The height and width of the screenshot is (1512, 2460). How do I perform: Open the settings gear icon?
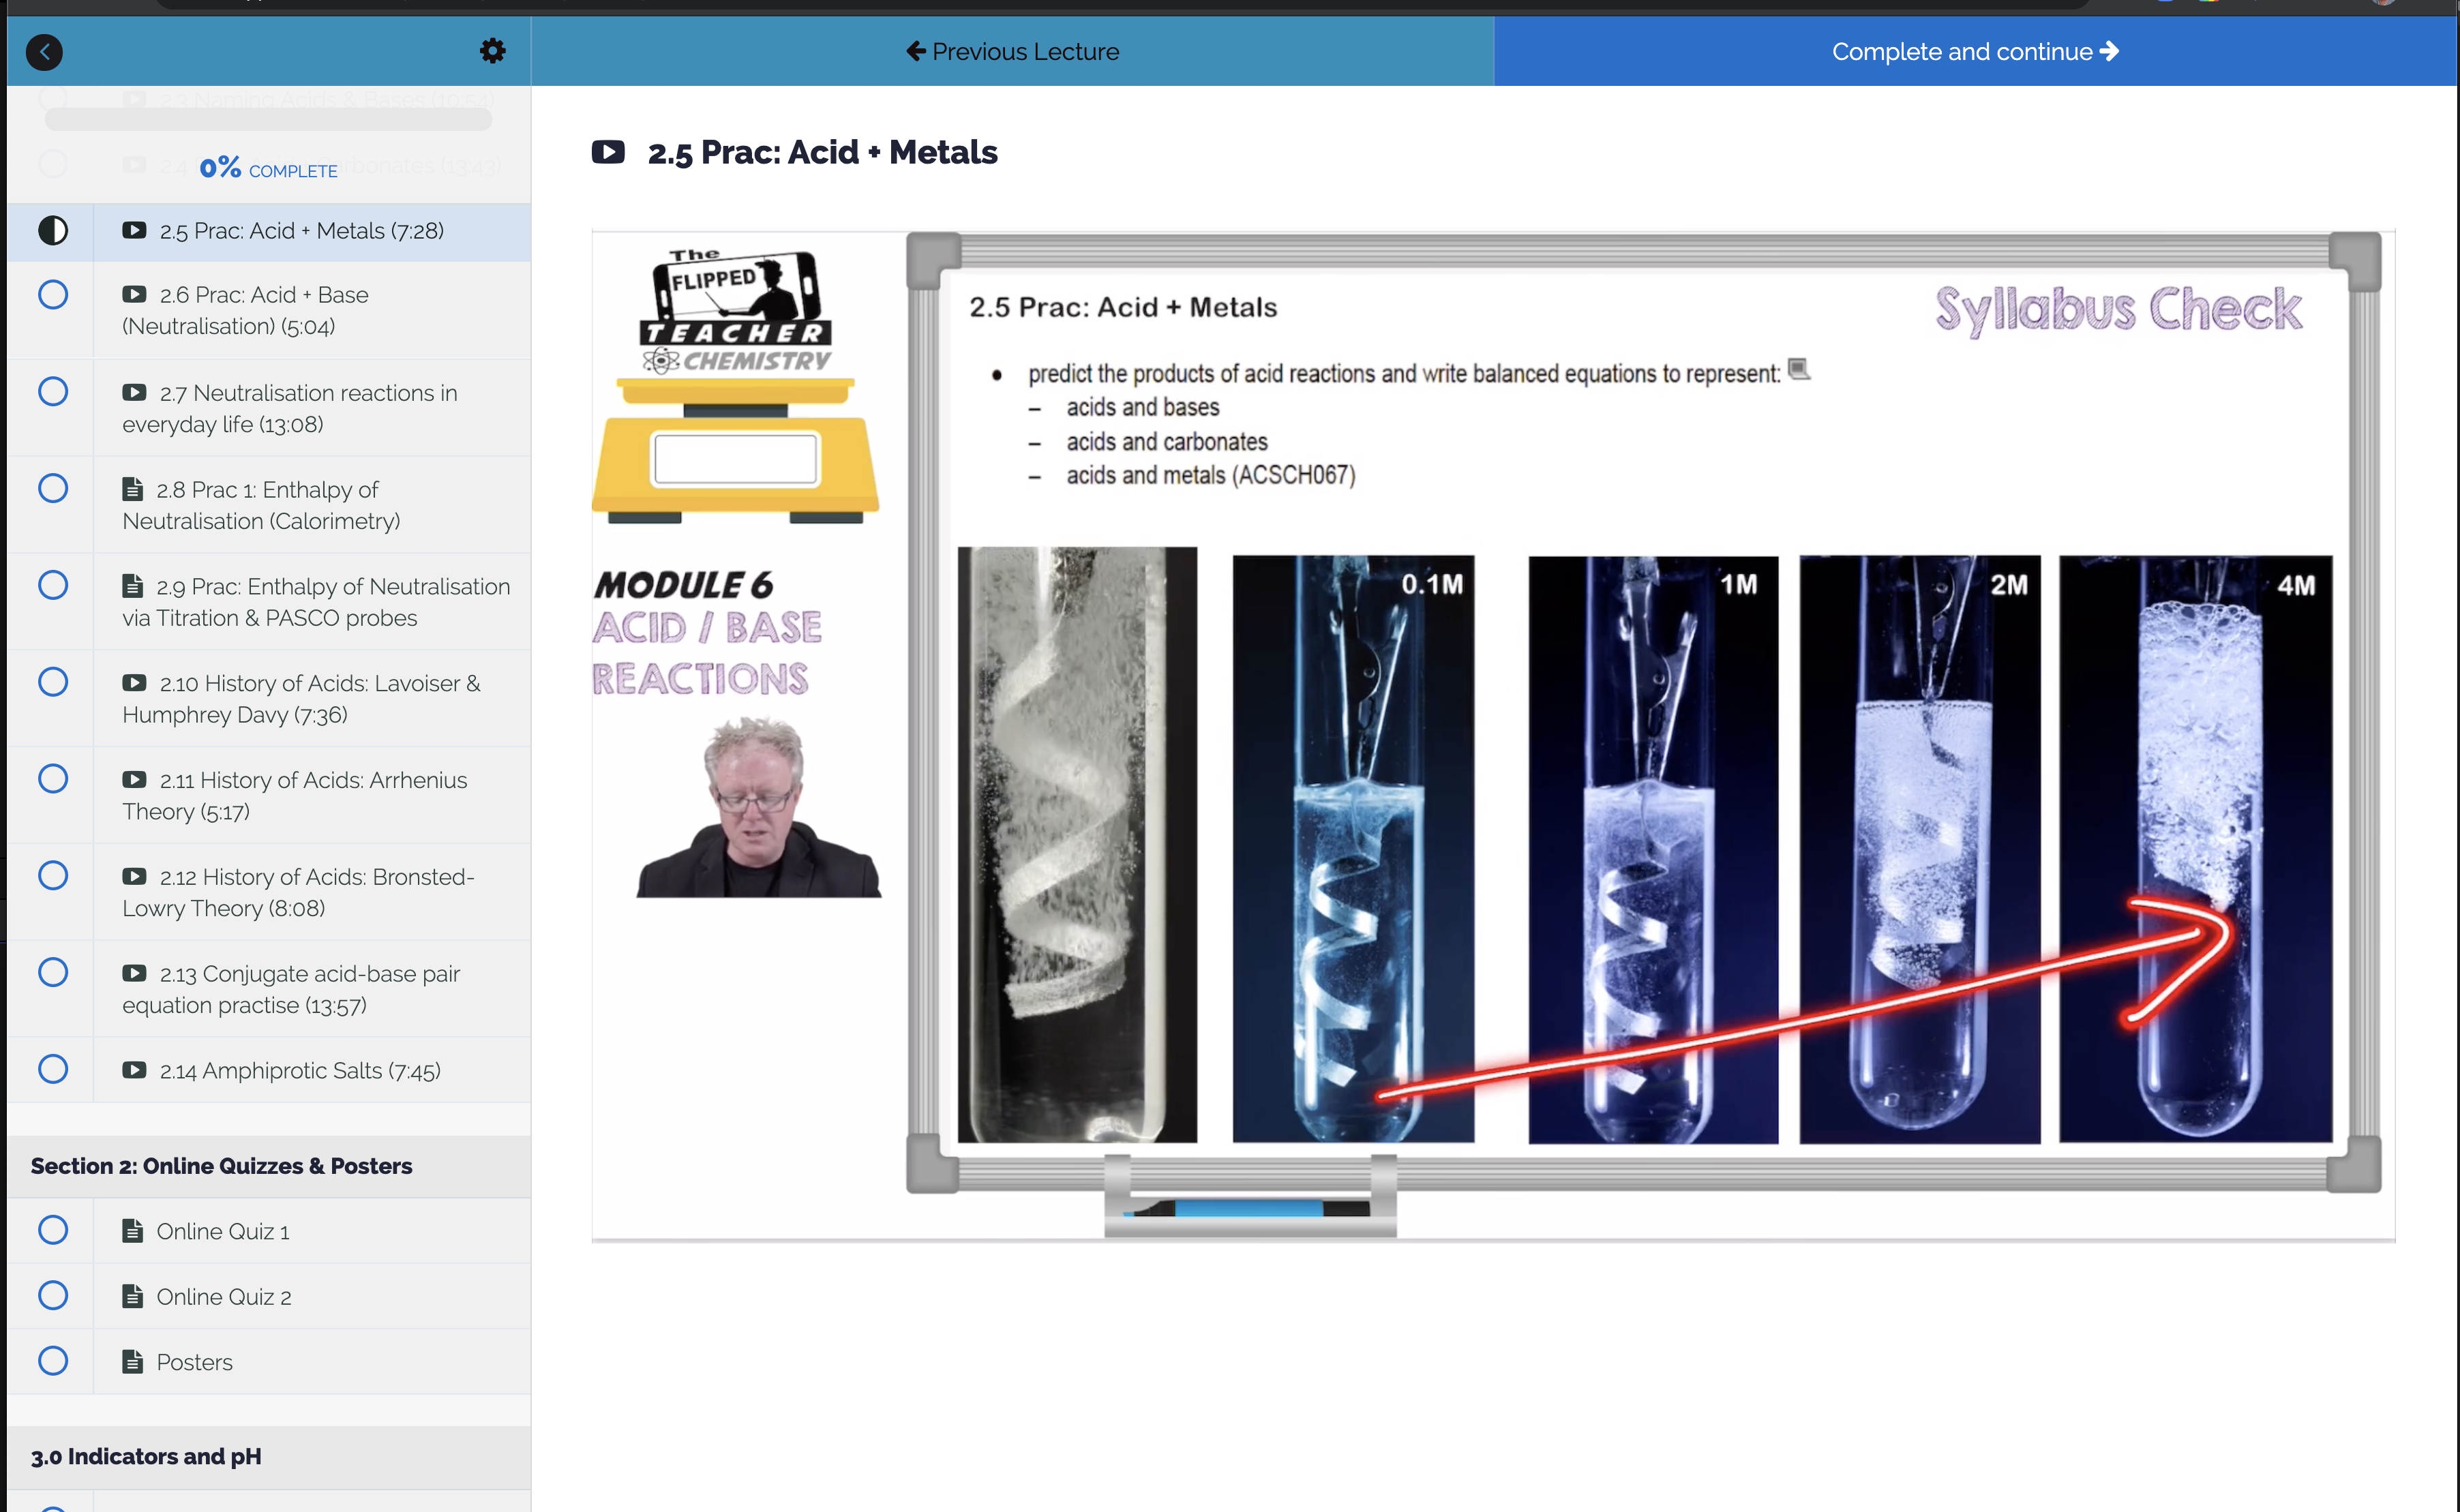tap(492, 51)
